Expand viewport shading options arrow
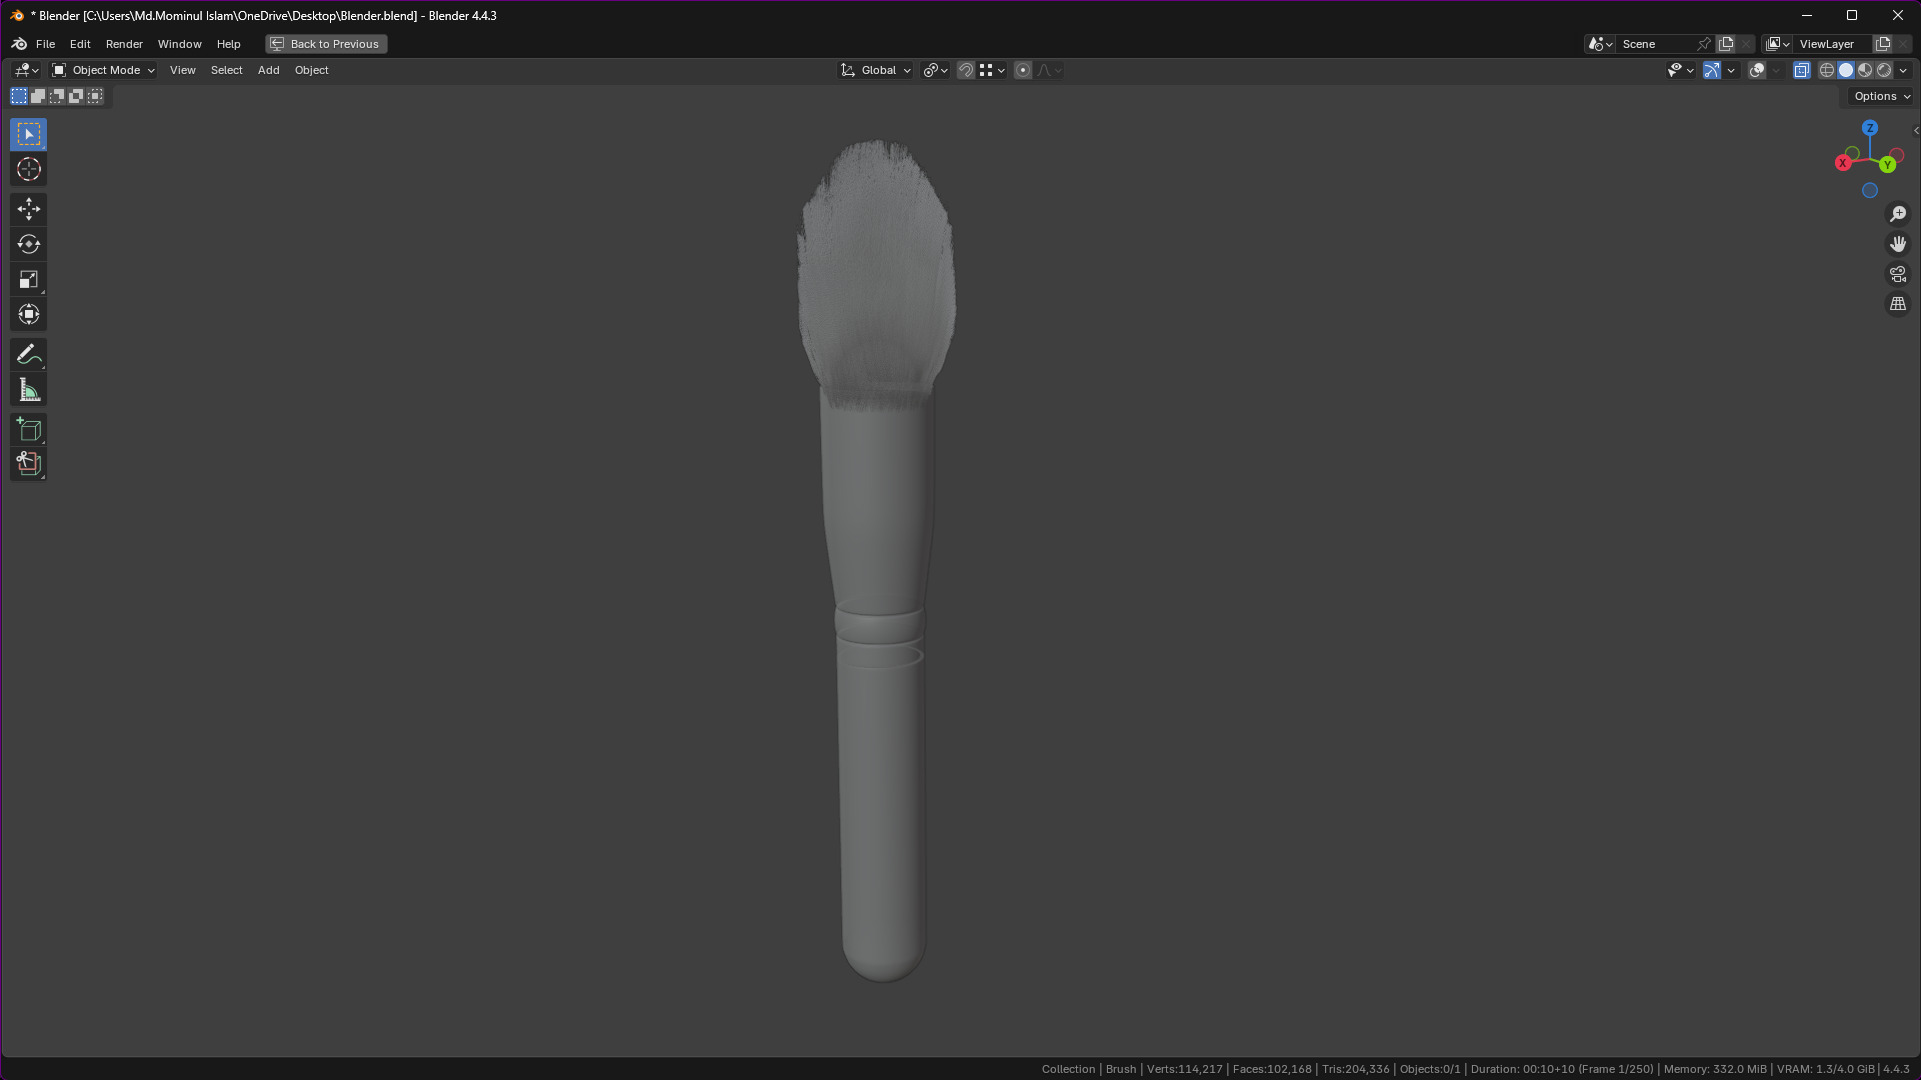Viewport: 1921px width, 1080px height. point(1903,70)
